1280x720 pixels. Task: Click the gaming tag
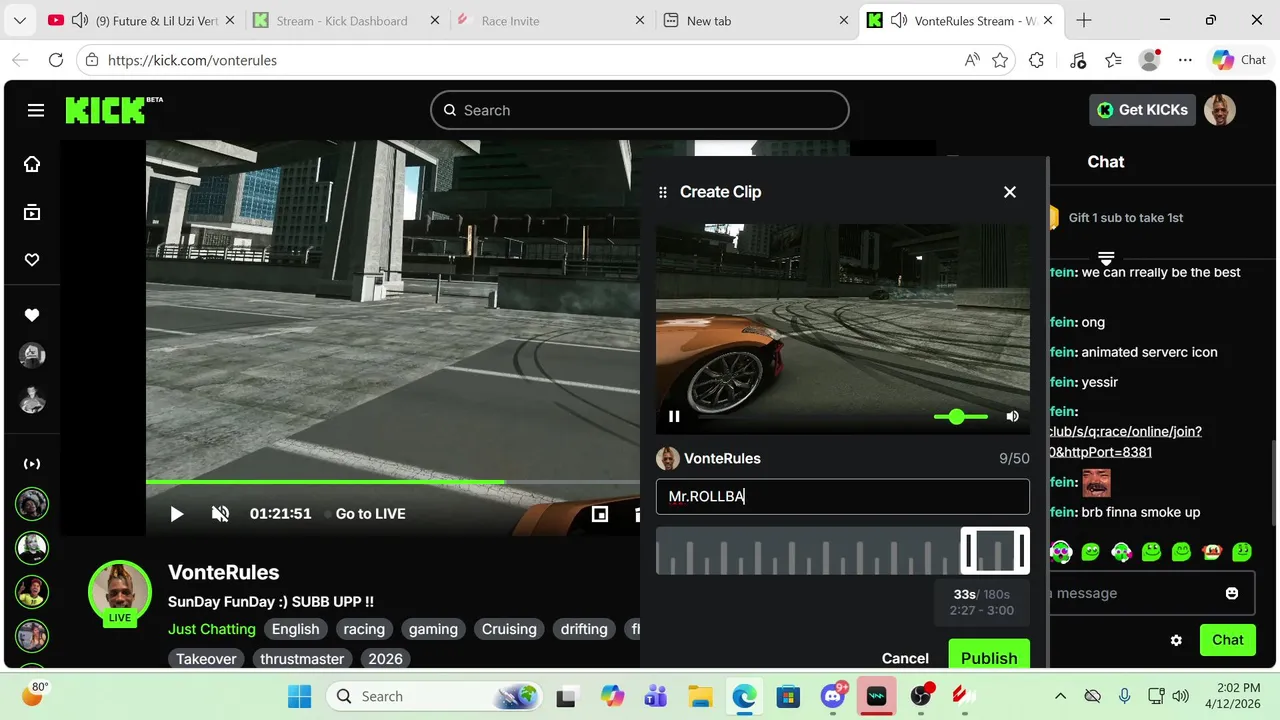(433, 629)
